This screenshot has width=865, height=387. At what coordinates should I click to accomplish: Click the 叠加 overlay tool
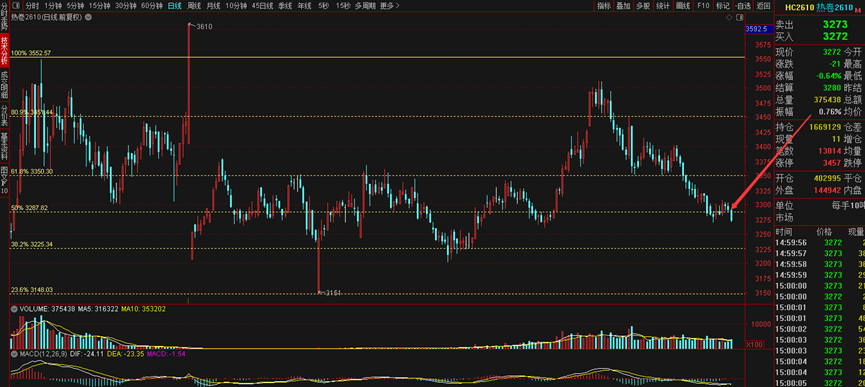coord(623,6)
